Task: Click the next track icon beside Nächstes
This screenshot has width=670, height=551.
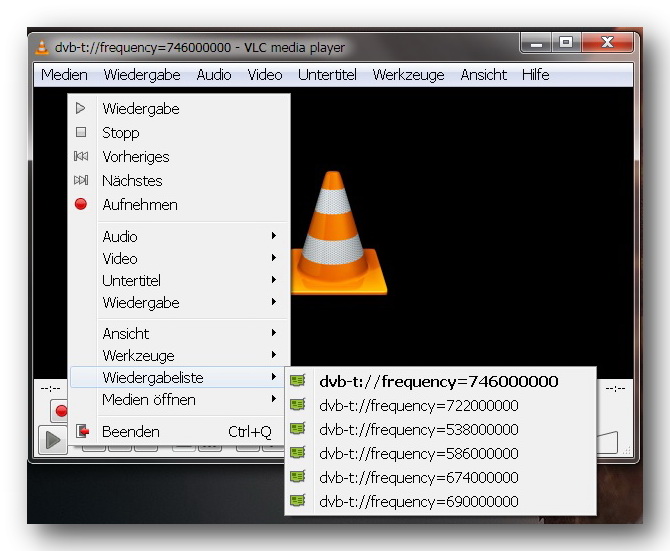Action: coord(81,180)
